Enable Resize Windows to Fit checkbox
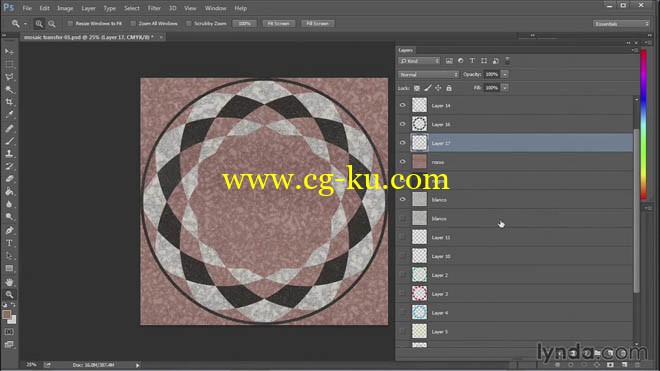The width and height of the screenshot is (660, 371). click(x=70, y=24)
